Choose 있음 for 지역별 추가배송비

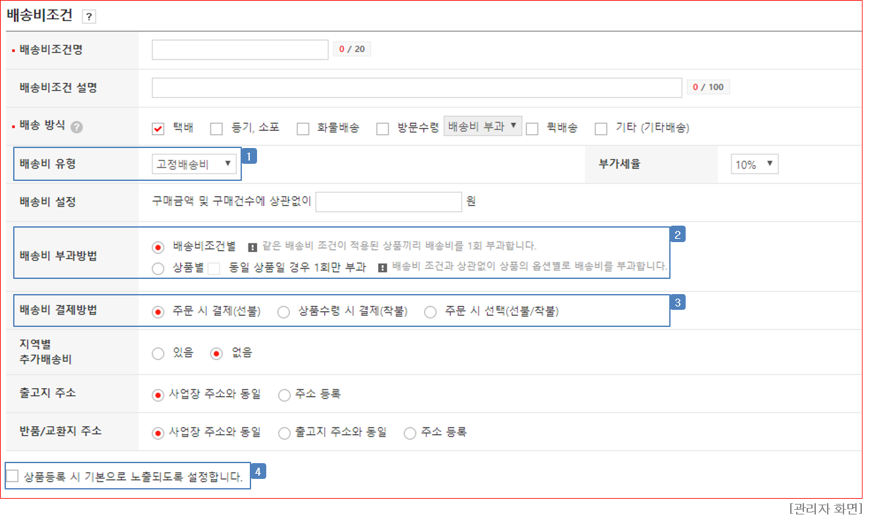pos(158,353)
